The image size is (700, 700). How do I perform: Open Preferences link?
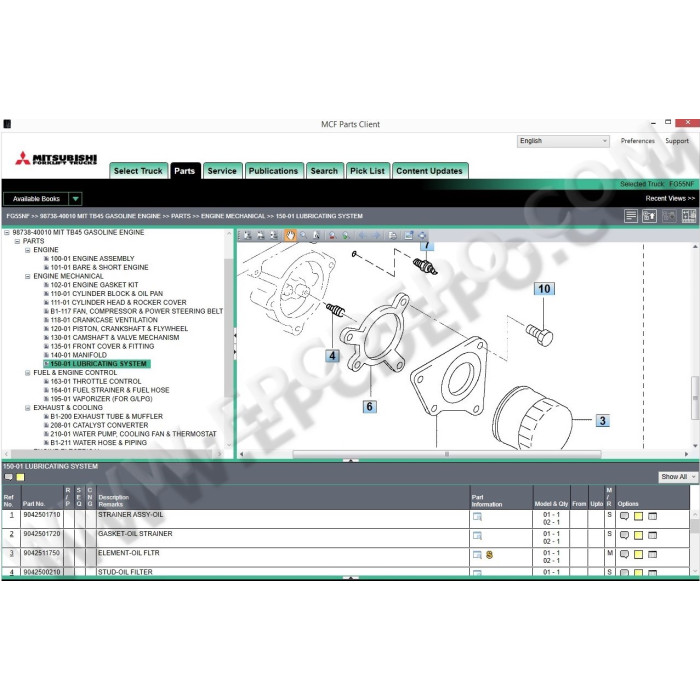point(638,141)
